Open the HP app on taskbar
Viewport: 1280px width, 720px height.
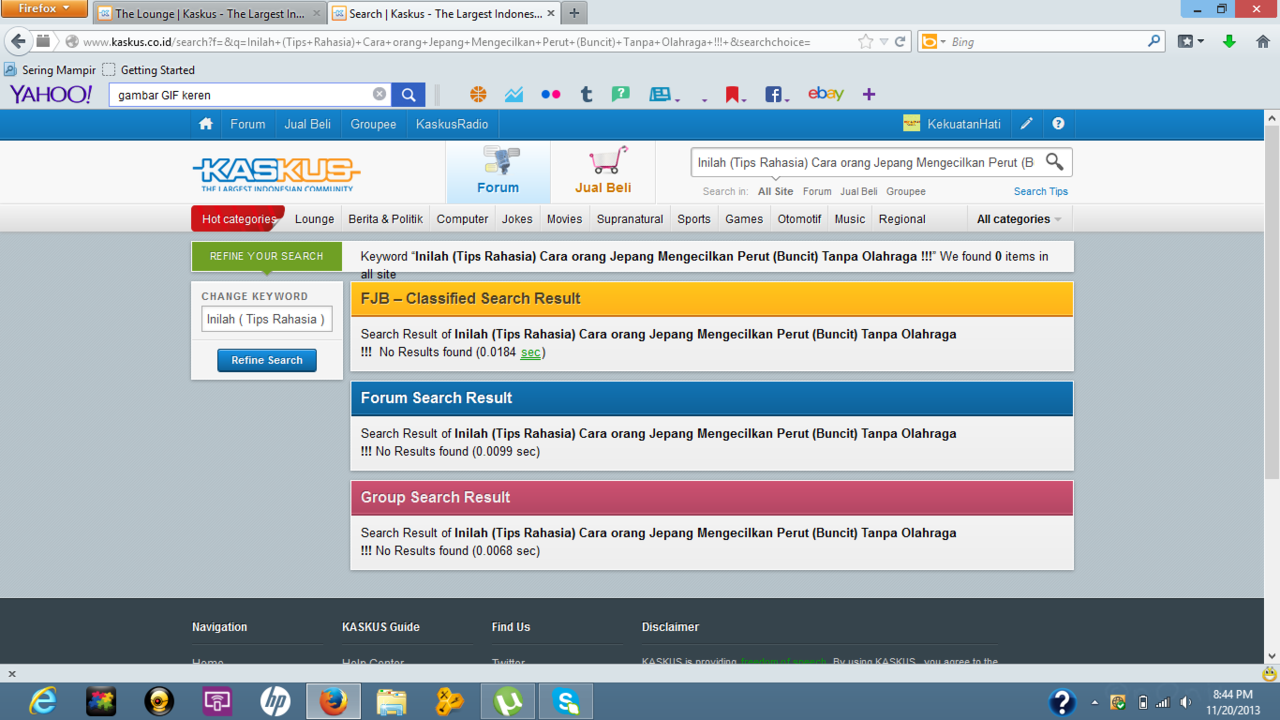[275, 701]
